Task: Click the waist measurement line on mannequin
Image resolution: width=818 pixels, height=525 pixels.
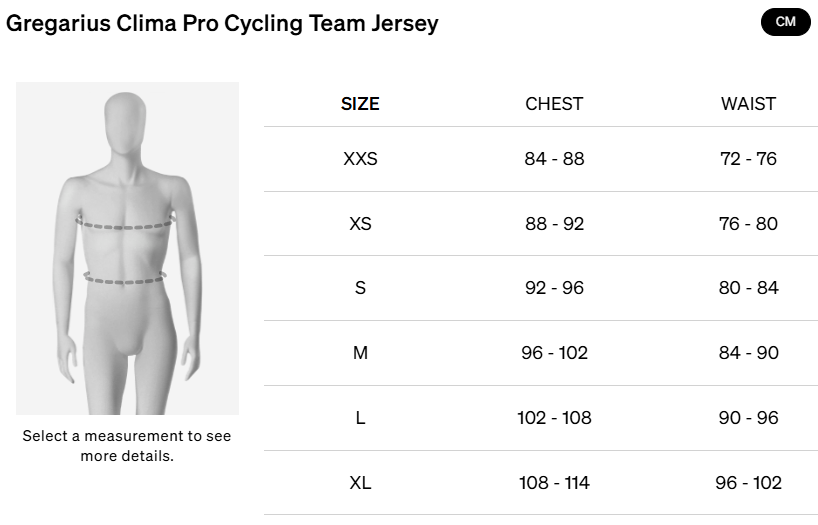Action: [x=125, y=279]
